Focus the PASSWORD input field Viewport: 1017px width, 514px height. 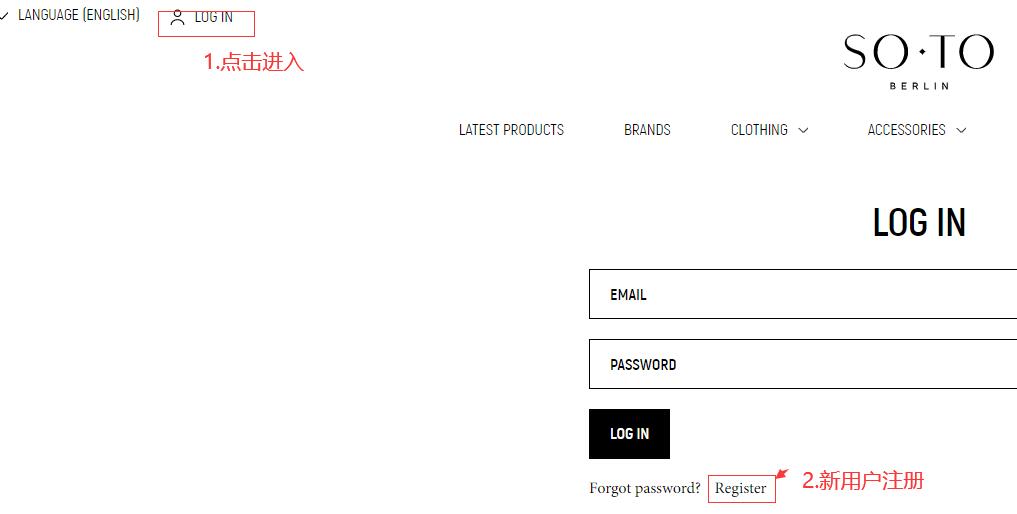tap(803, 364)
